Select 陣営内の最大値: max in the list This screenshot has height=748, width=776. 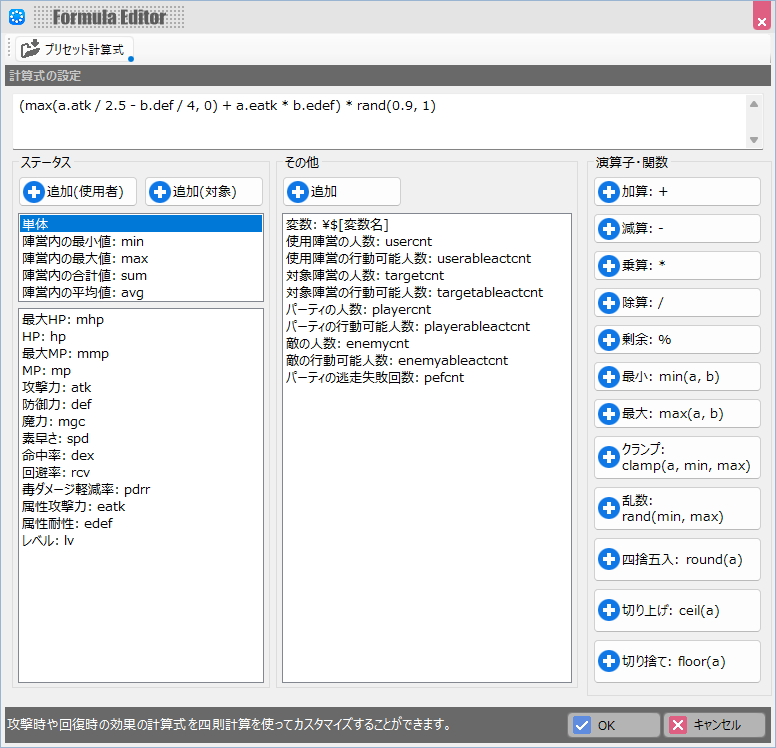click(85, 258)
